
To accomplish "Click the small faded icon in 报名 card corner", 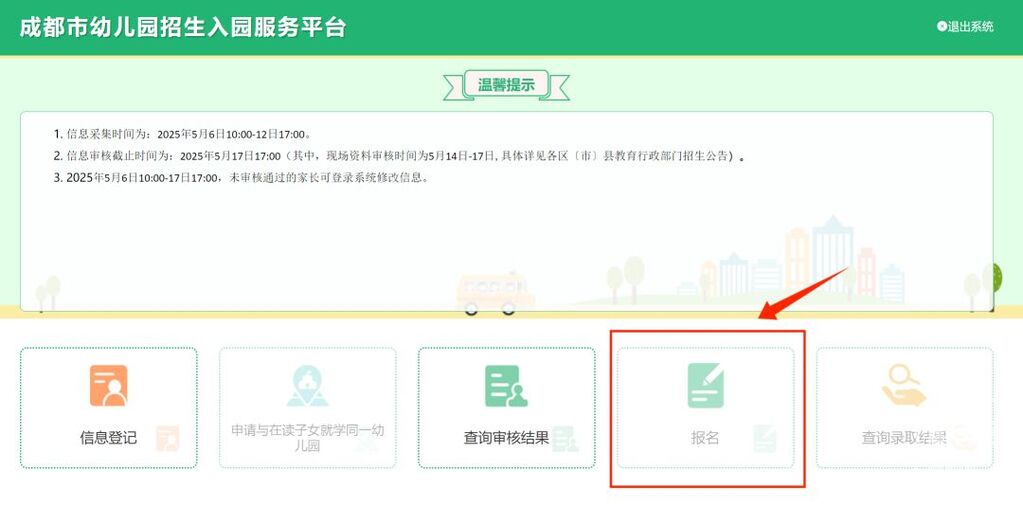I will 764,438.
